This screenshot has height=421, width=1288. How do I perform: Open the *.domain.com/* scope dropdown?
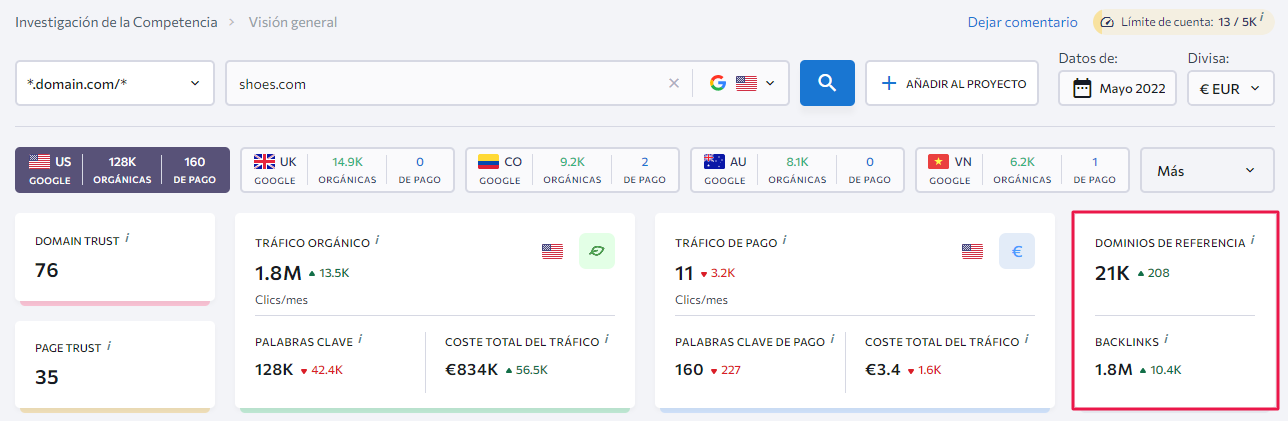pyautogui.click(x=115, y=84)
